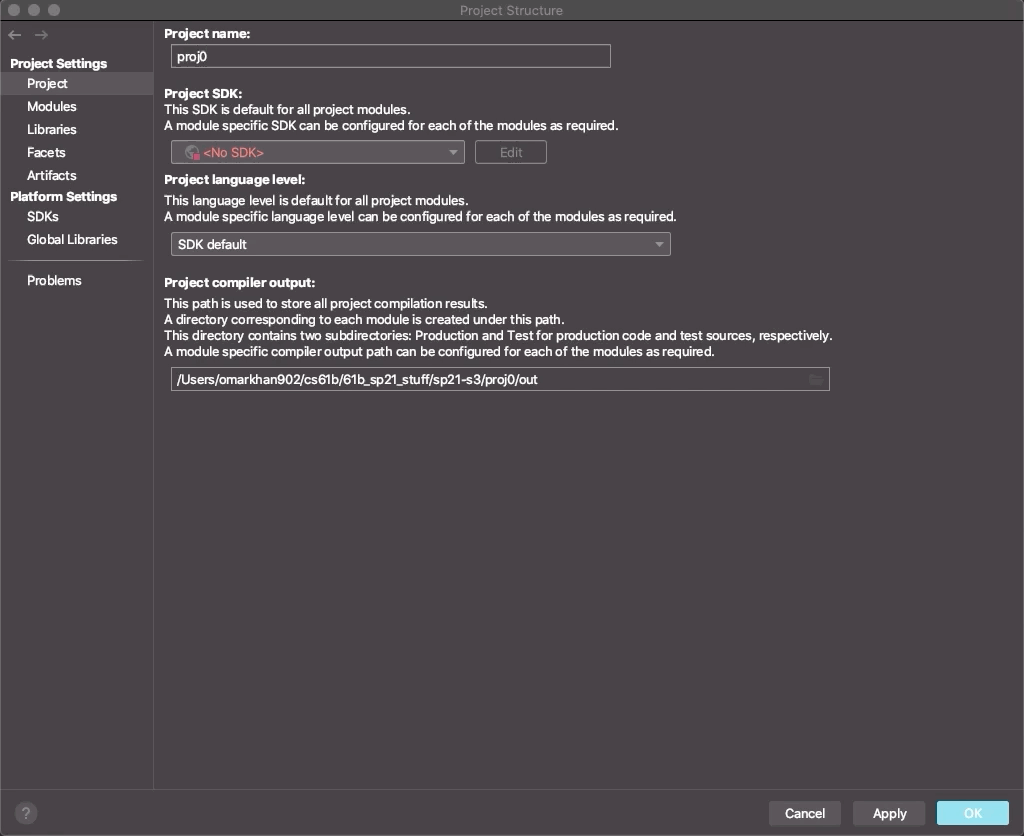Select Project under Project Settings
Image resolution: width=1024 pixels, height=836 pixels.
click(47, 83)
